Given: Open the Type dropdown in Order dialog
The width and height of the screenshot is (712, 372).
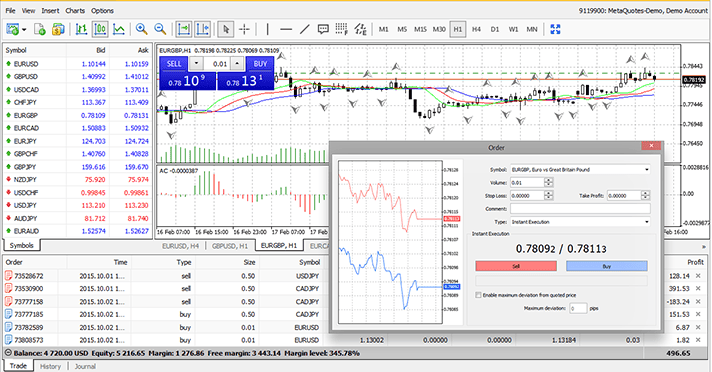Looking at the screenshot, I should [647, 222].
